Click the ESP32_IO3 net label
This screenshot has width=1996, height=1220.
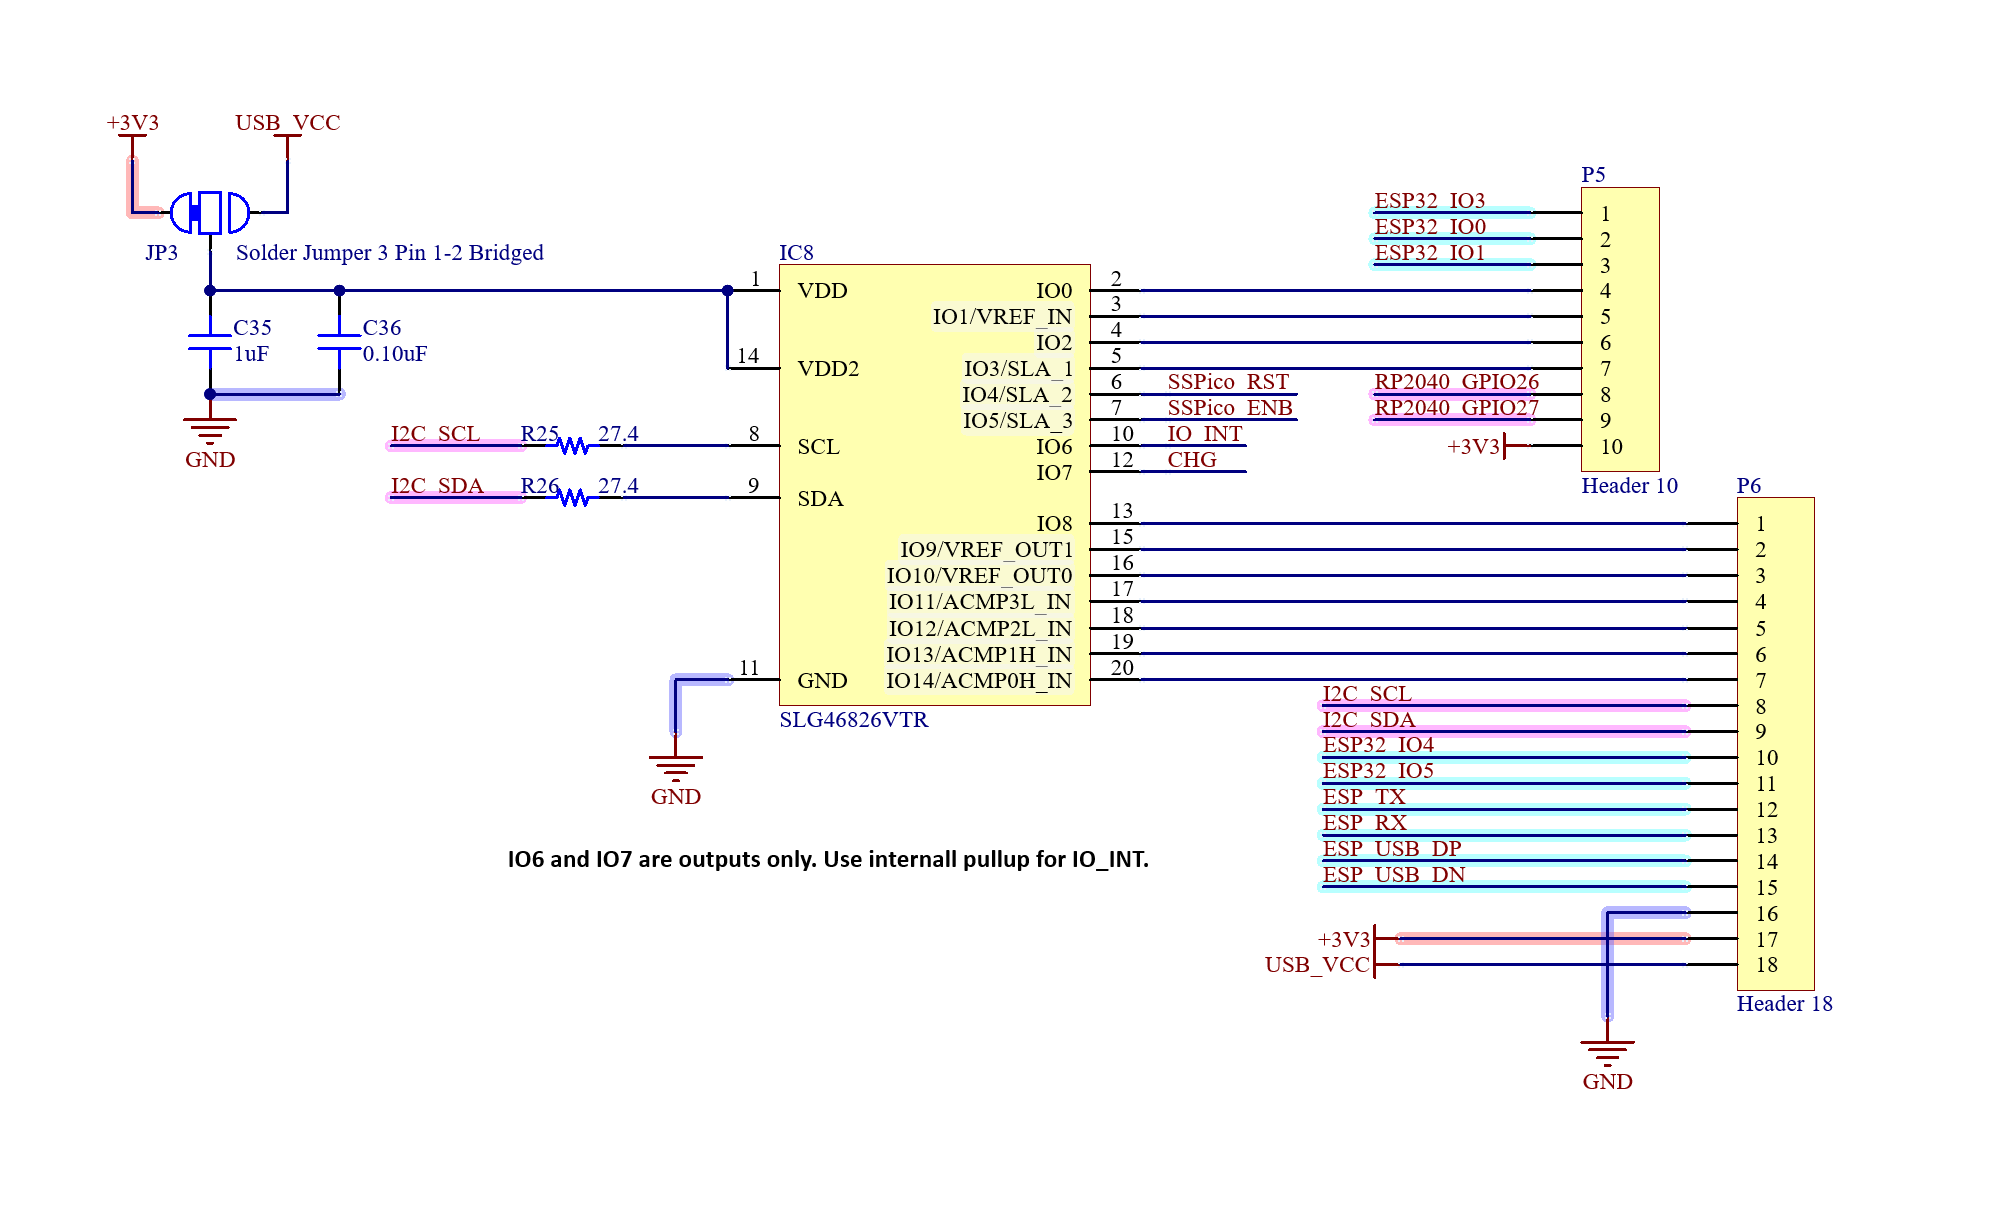click(1429, 201)
